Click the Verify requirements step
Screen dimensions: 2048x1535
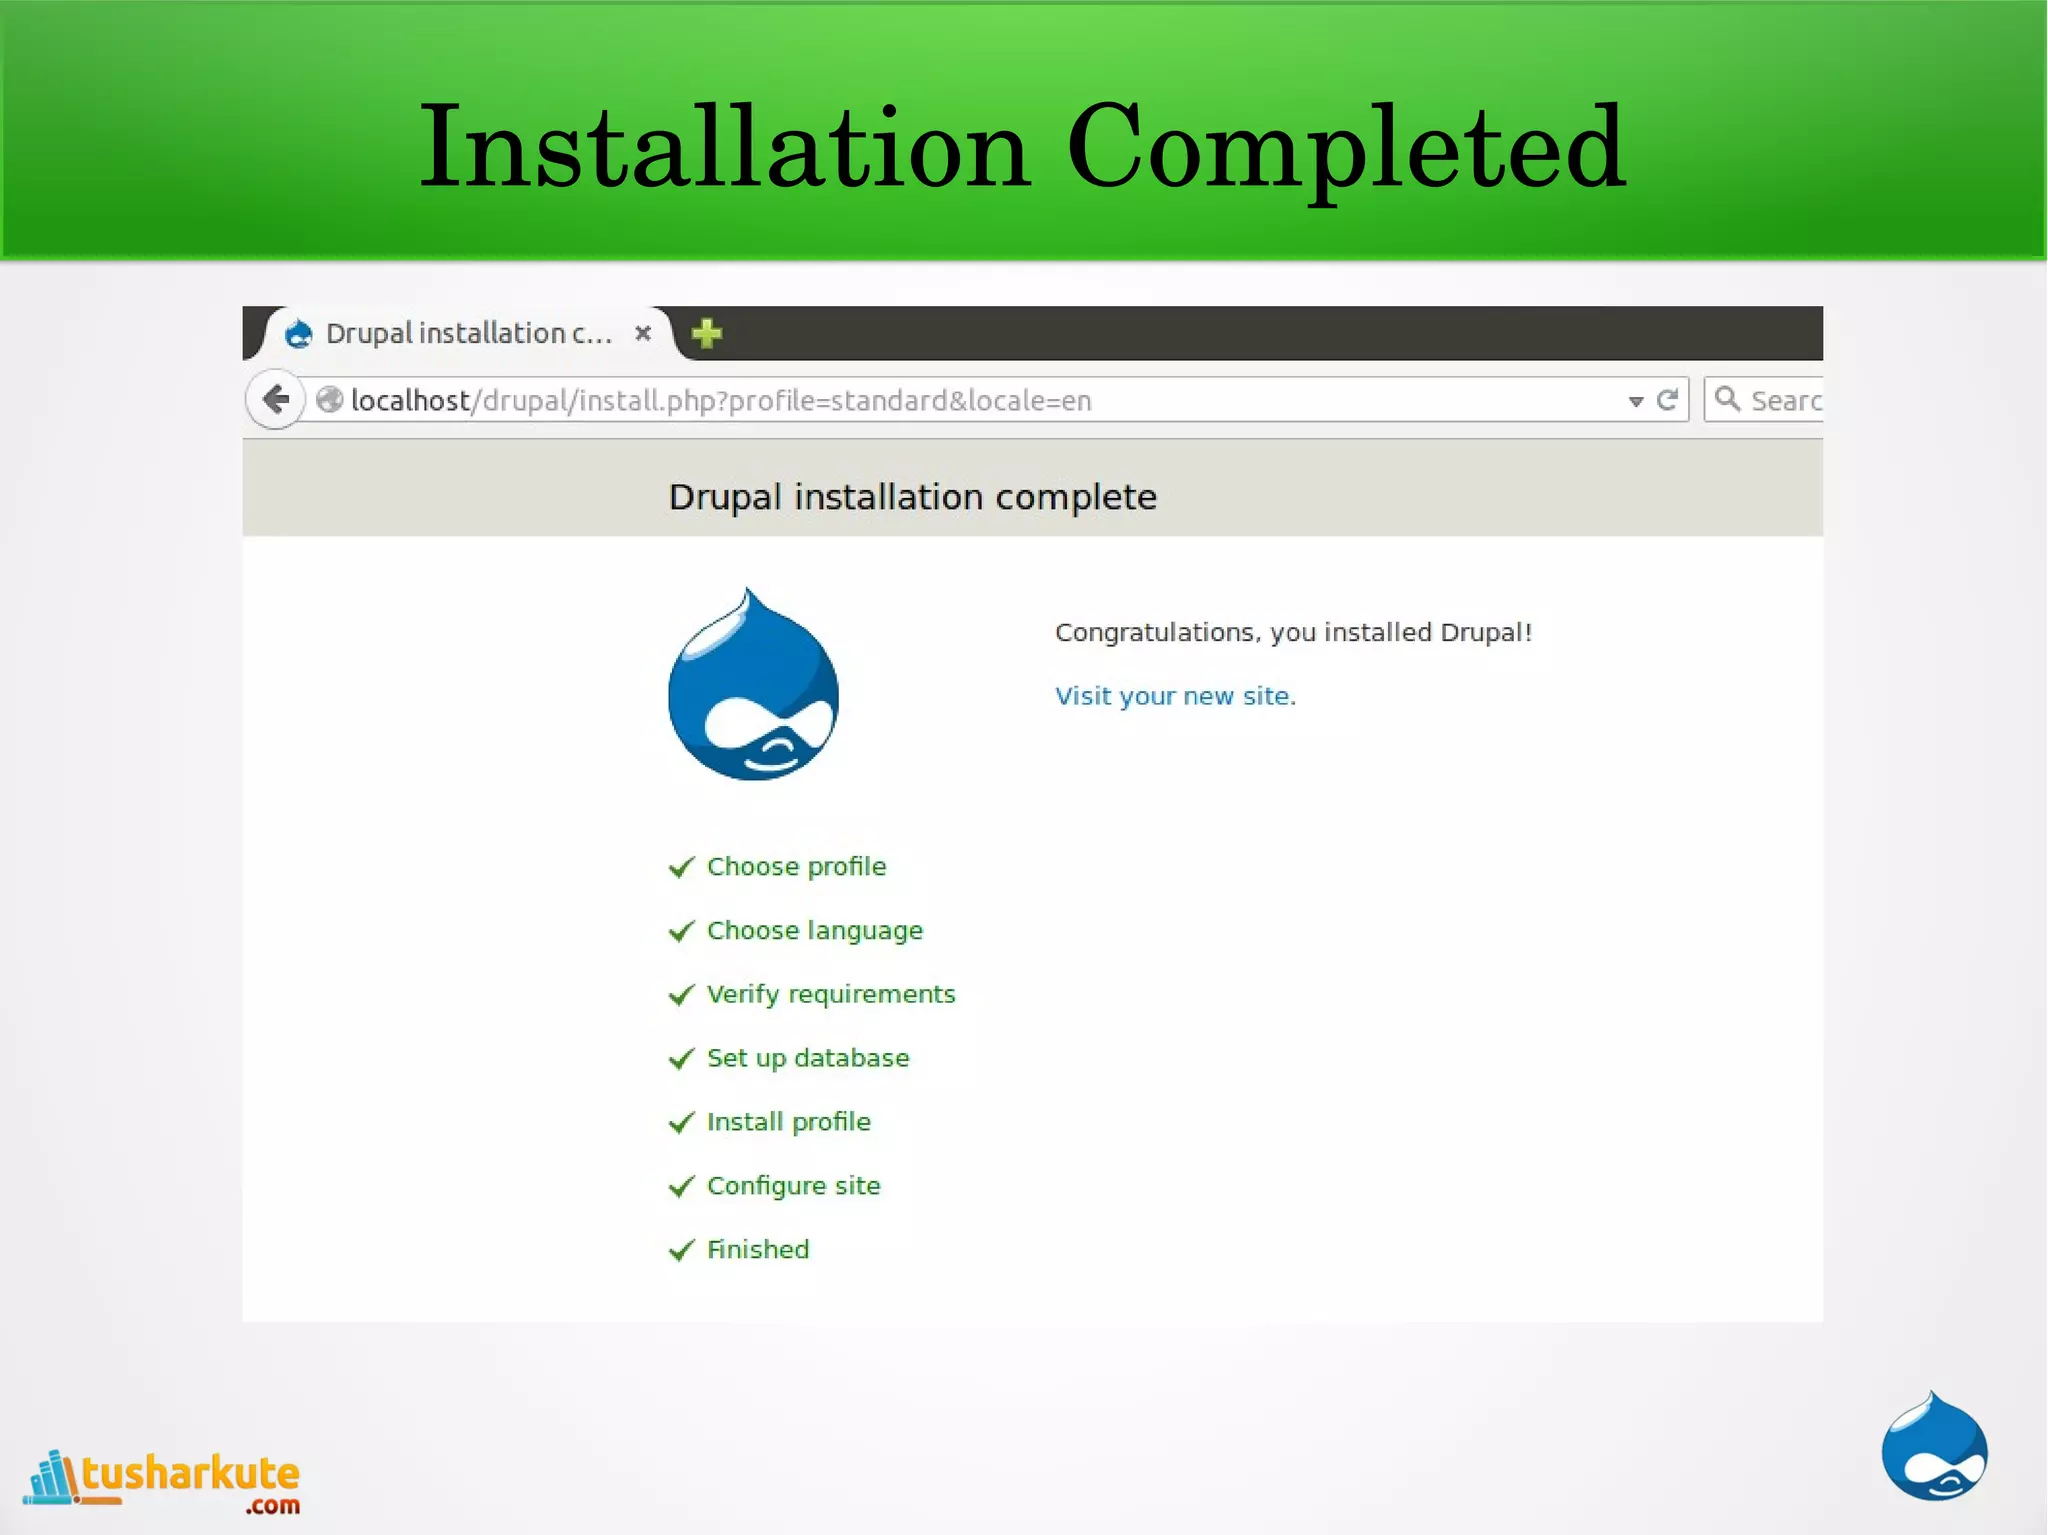(831, 994)
